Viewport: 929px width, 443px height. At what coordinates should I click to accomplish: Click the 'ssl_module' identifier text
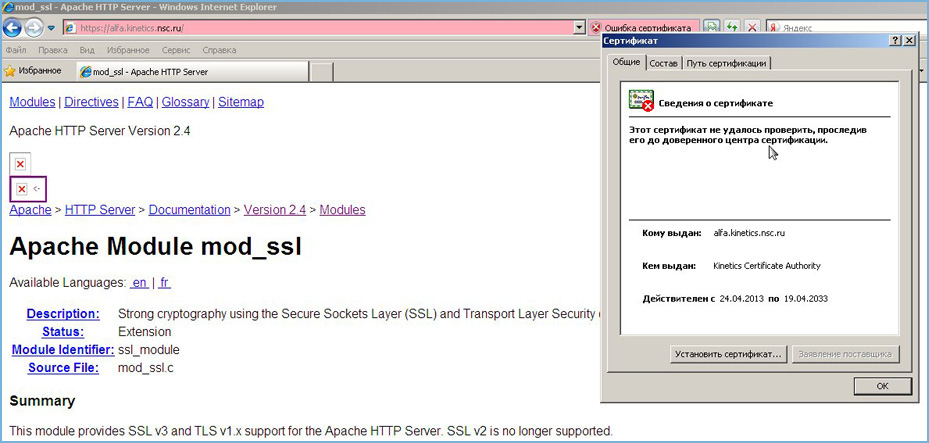149,349
